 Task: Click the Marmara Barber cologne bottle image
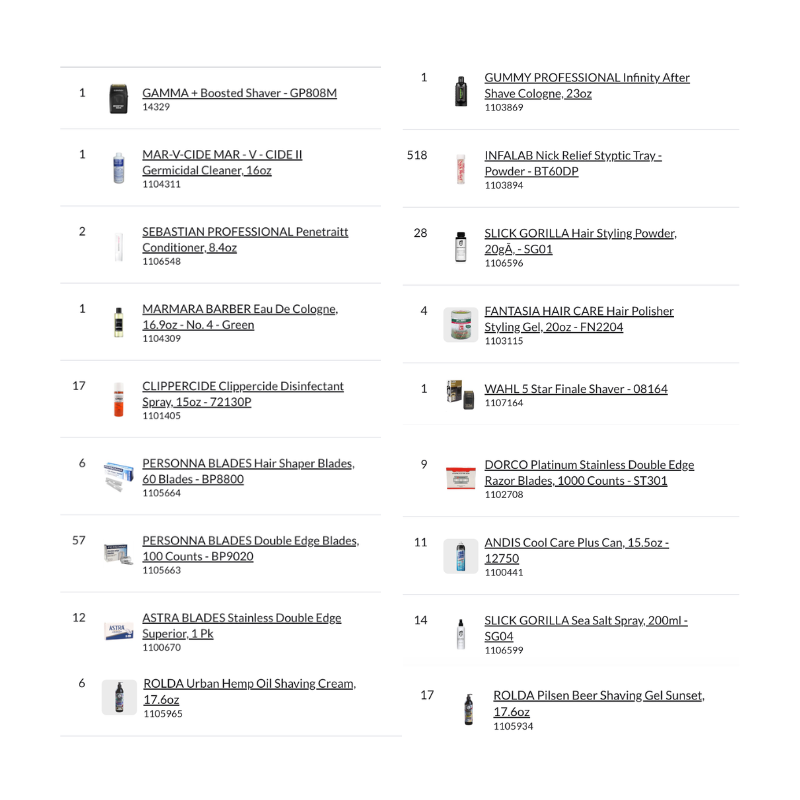[x=119, y=323]
